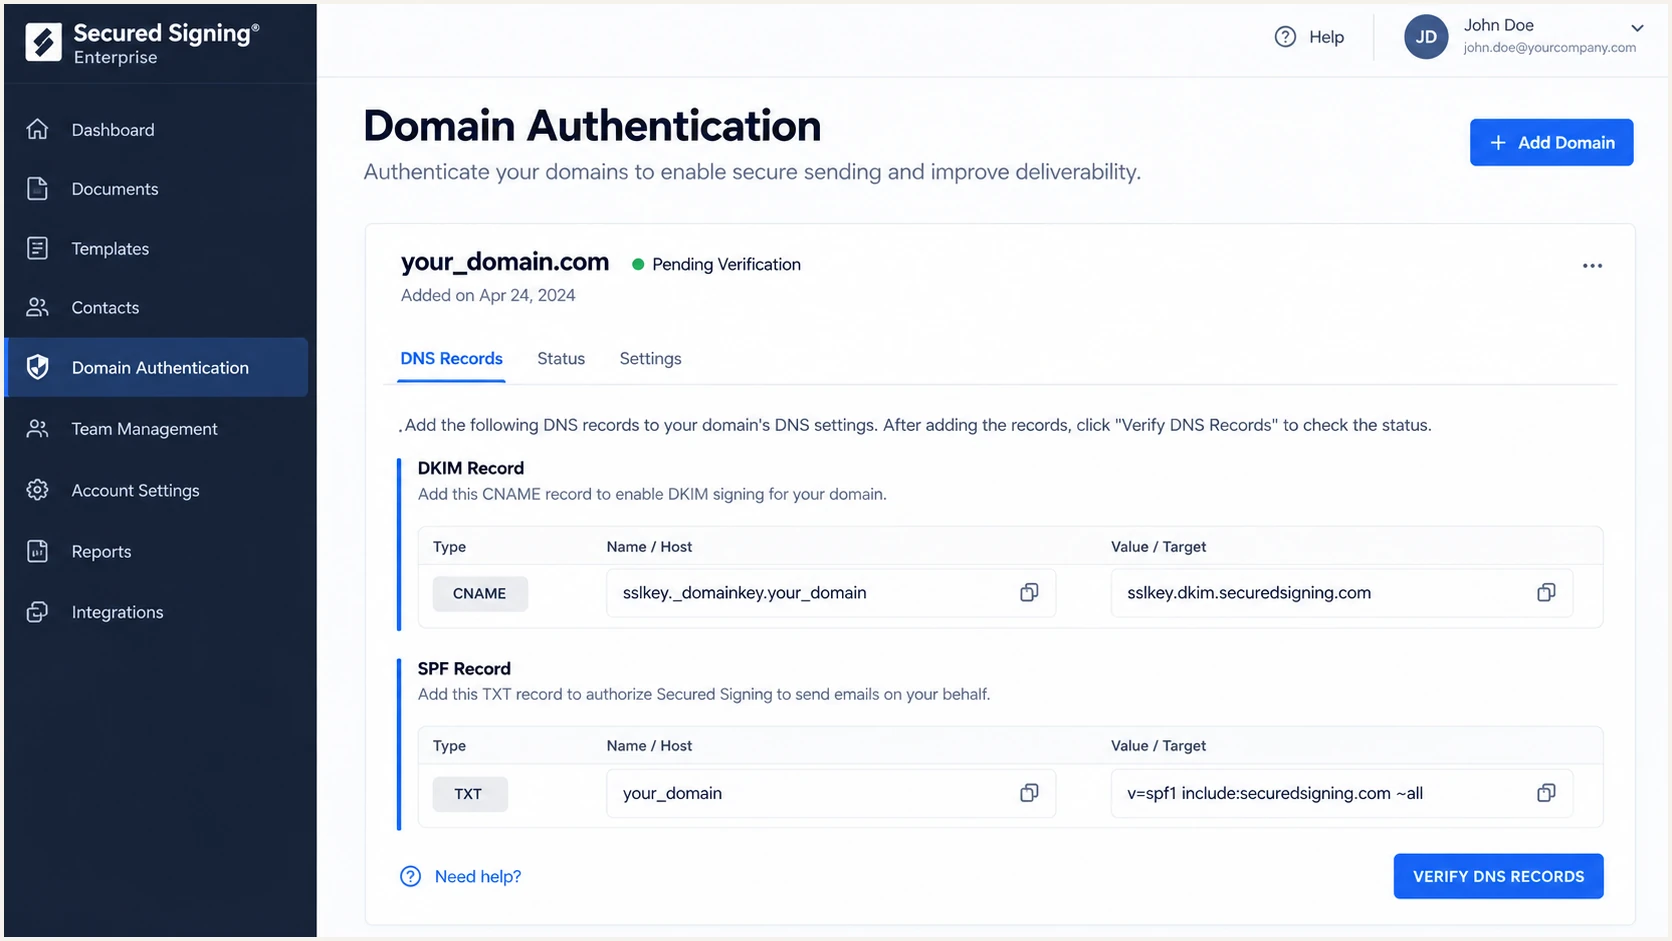The height and width of the screenshot is (941, 1672).
Task: Click the Secured Signing logo icon
Action: tap(43, 43)
